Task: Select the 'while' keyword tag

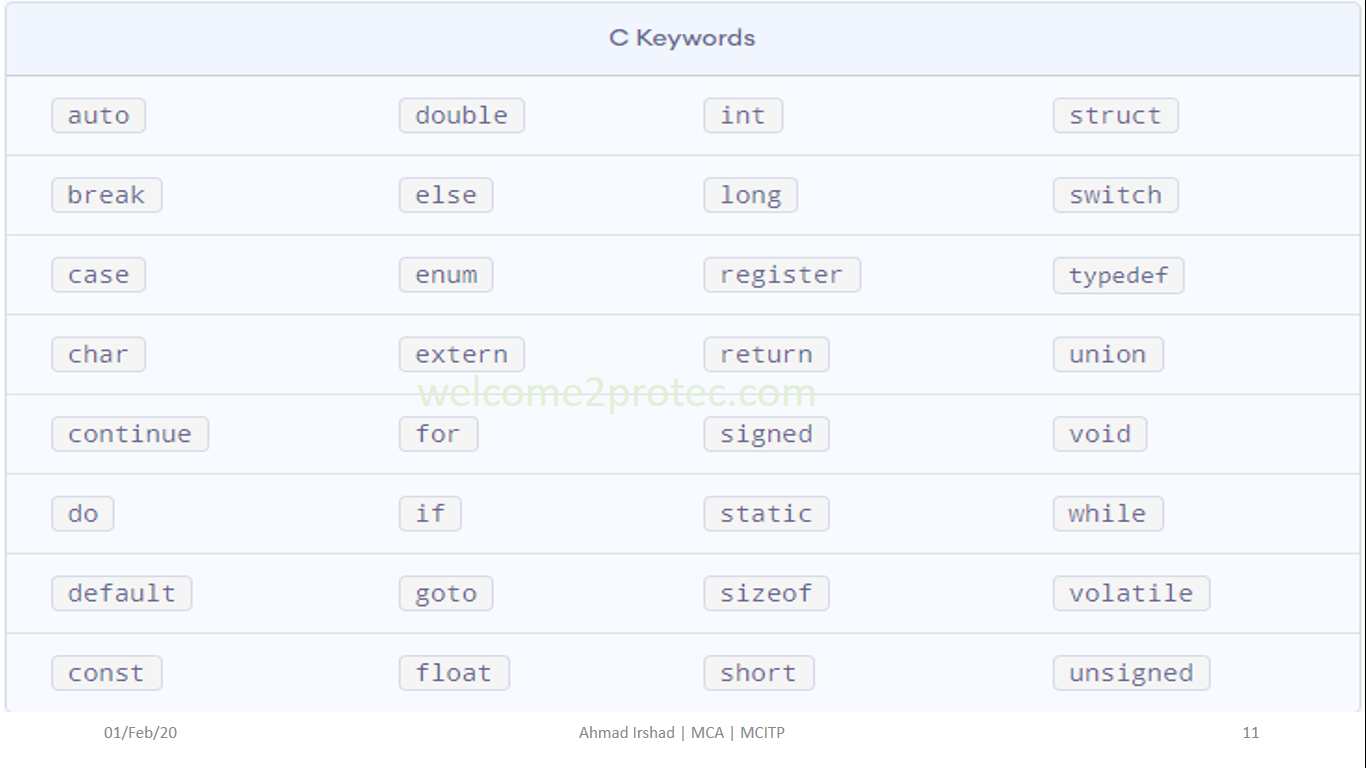Action: pyautogui.click(x=1107, y=514)
